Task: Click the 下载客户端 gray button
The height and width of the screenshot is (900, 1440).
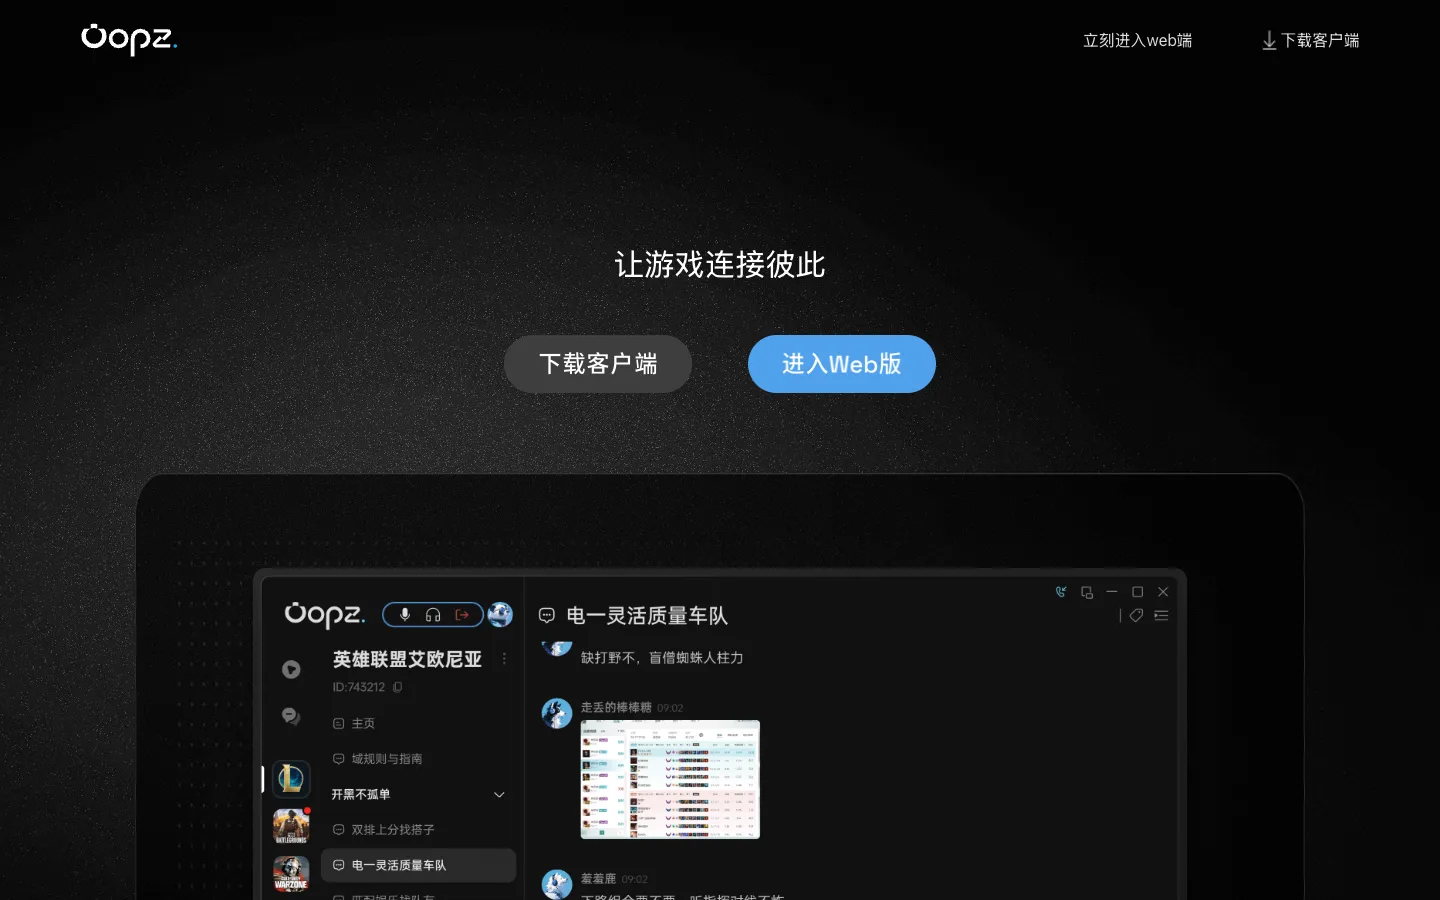Action: point(598,364)
